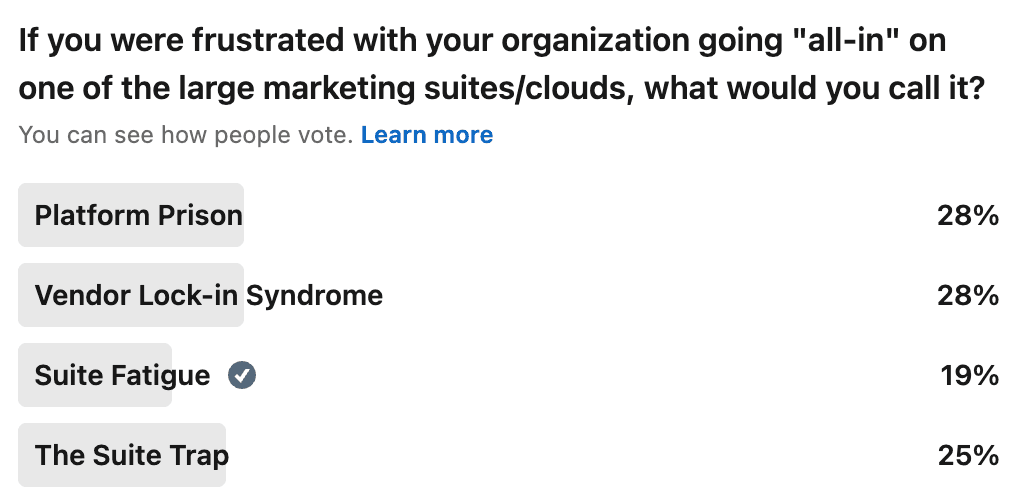
Task: Select The Suite Trap poll option
Action: 131,455
